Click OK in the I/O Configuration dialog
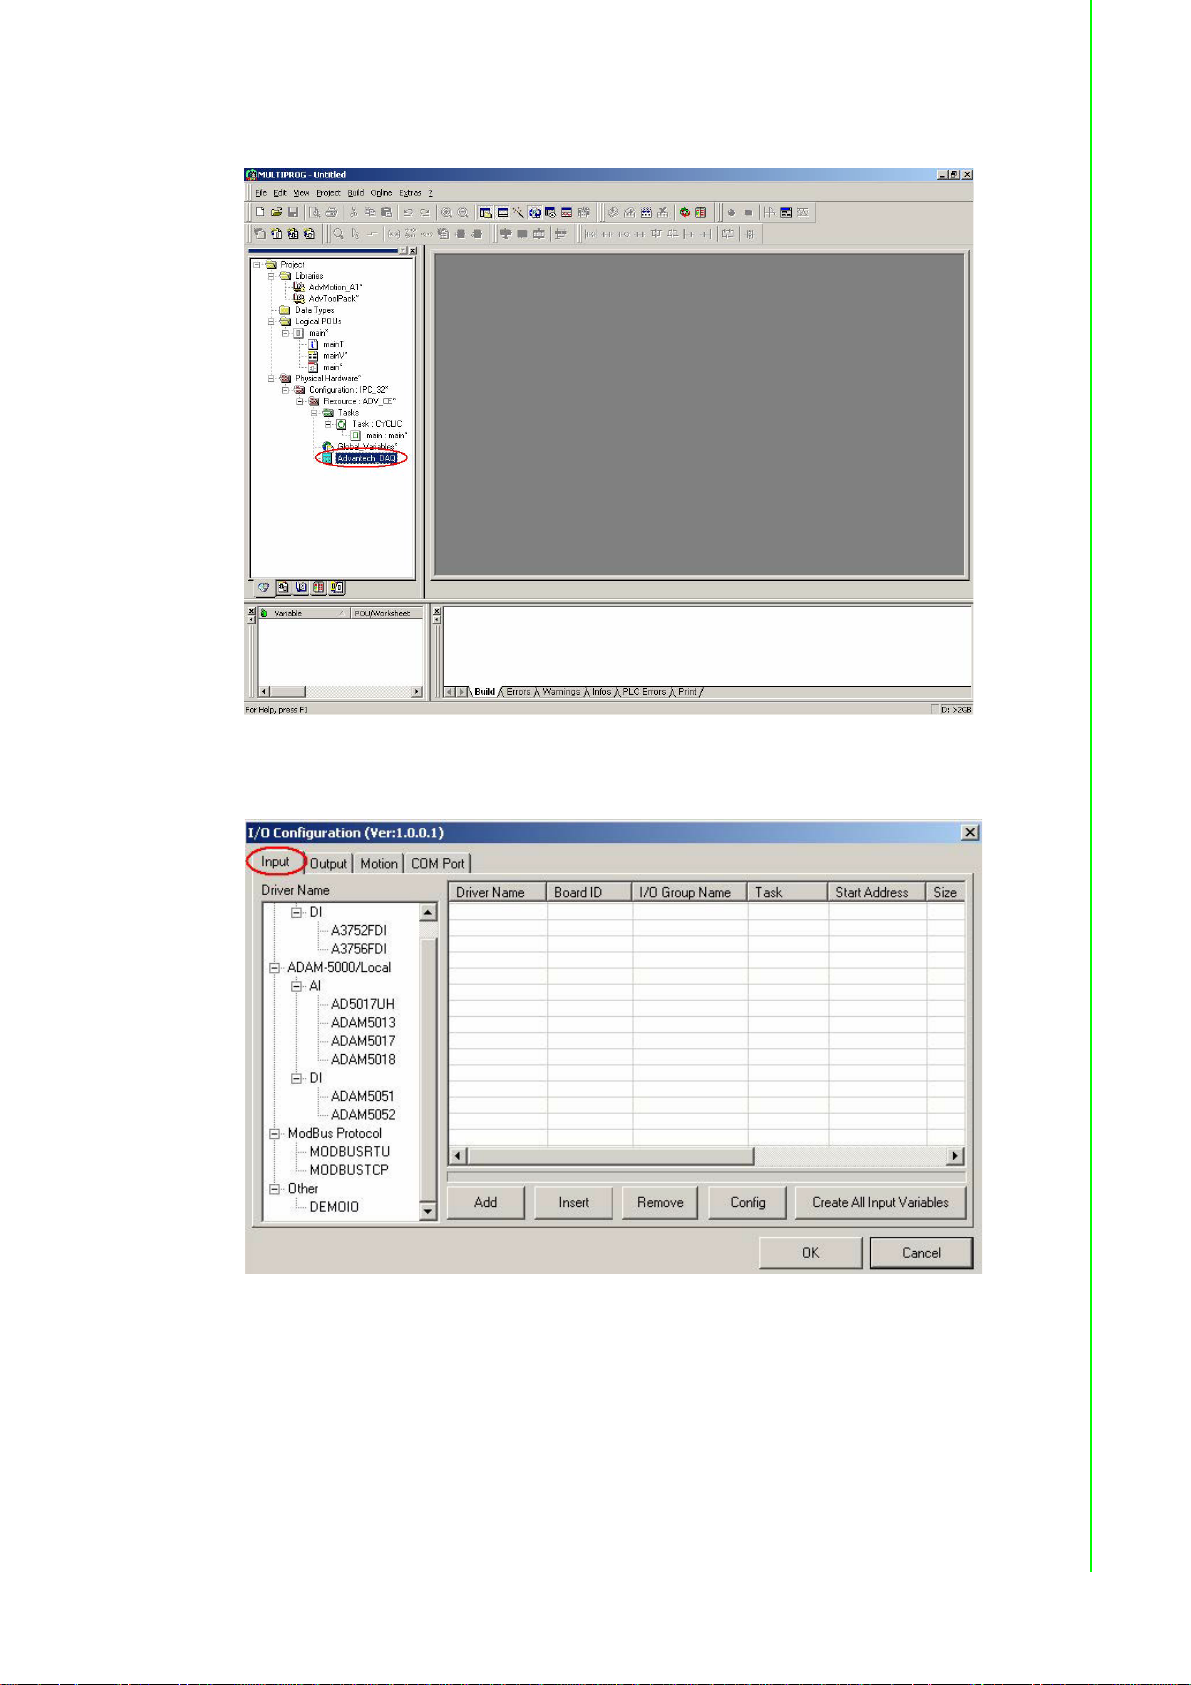This screenshot has width=1191, height=1685. point(810,1253)
